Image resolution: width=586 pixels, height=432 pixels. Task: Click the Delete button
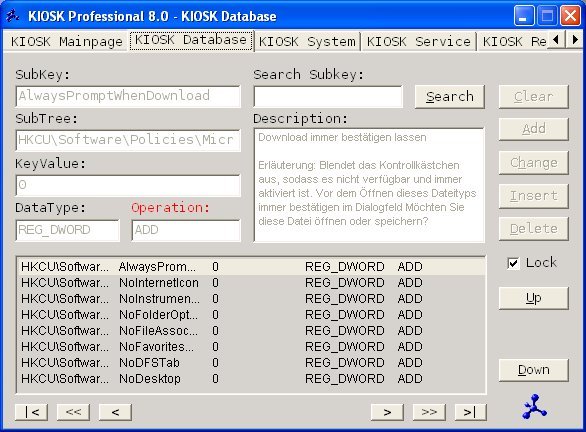(x=533, y=229)
